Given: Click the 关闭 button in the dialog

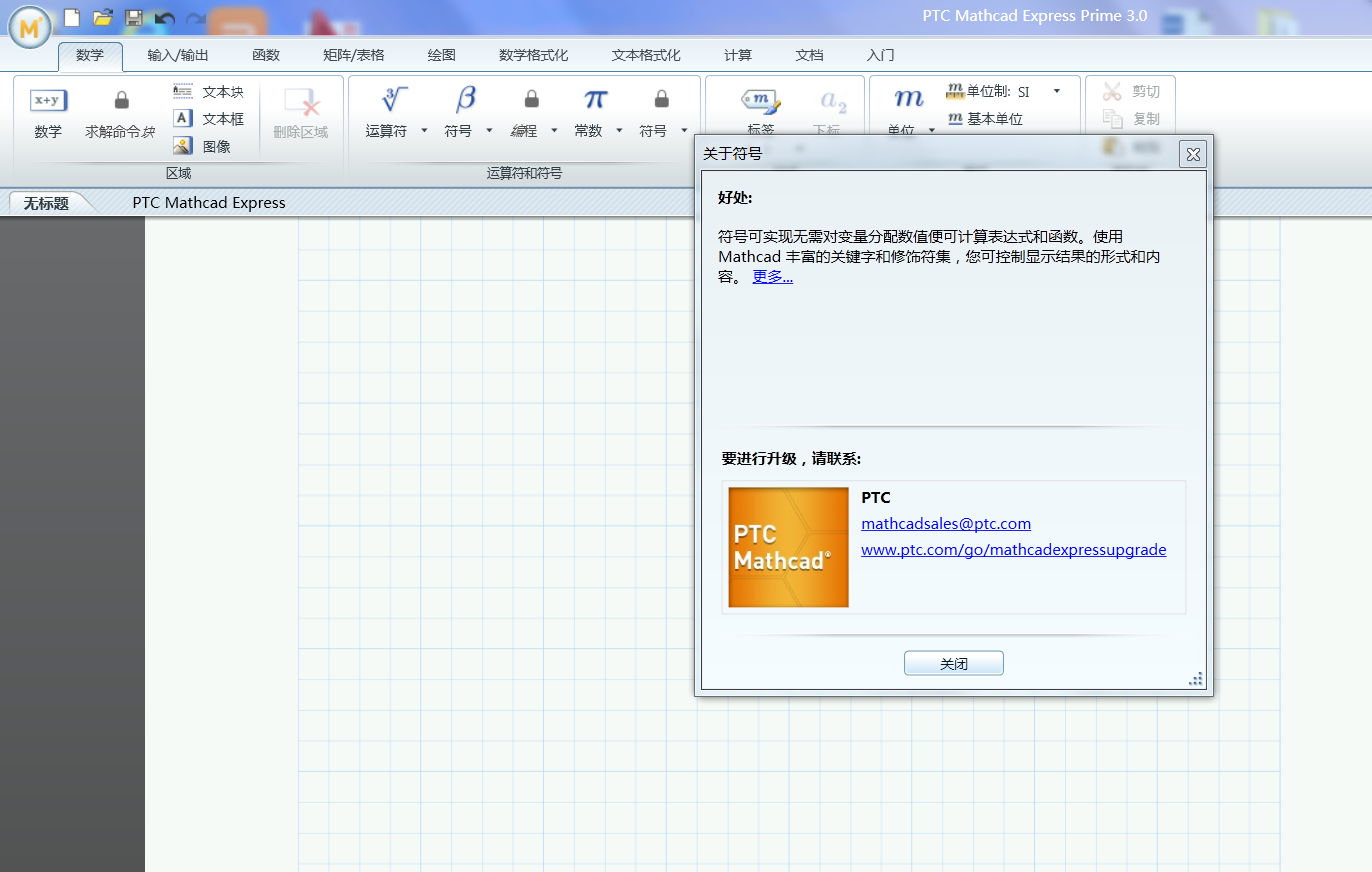Looking at the screenshot, I should tap(954, 664).
